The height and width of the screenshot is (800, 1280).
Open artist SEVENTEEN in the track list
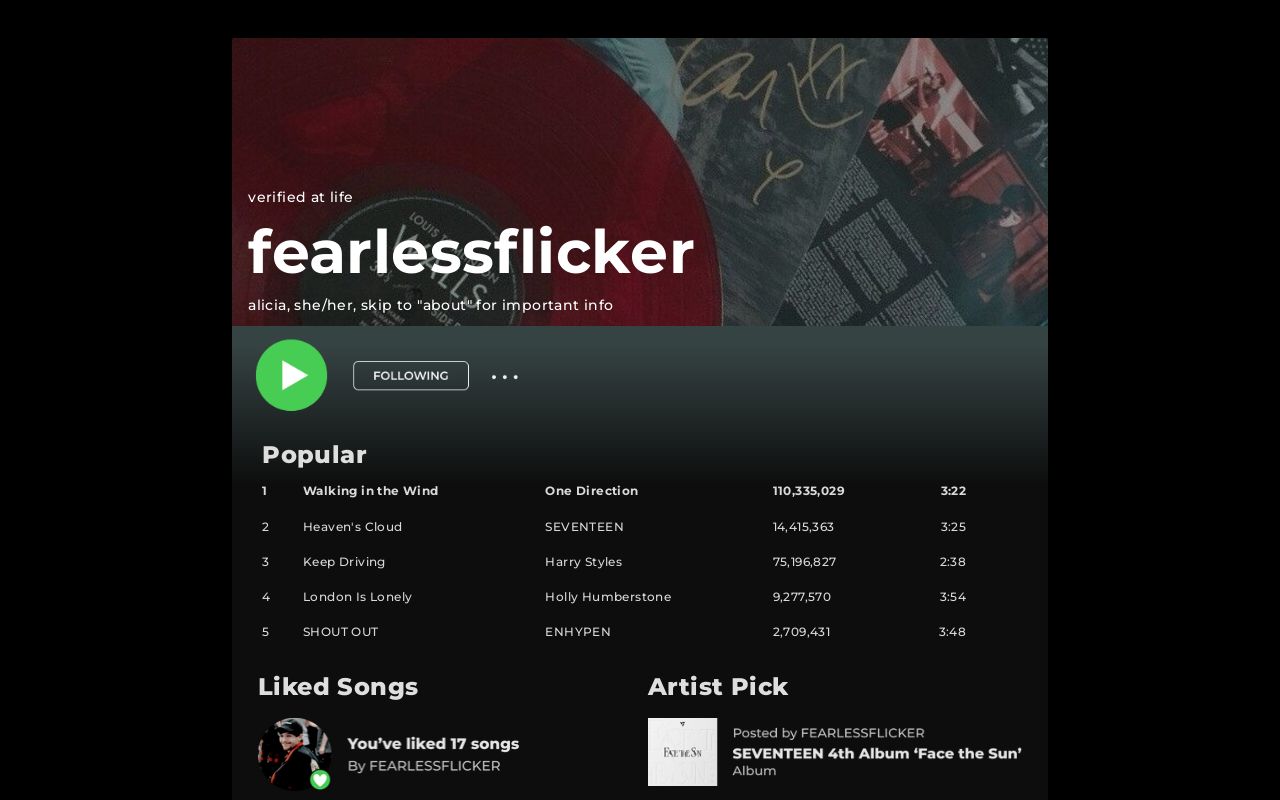pyautogui.click(x=584, y=527)
